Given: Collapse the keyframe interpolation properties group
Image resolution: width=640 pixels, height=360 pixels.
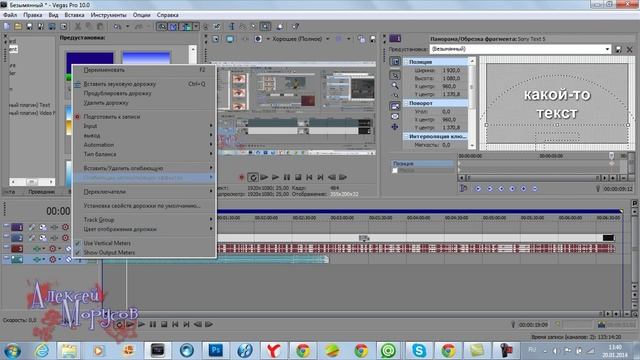Looking at the screenshot, I should click(407, 136).
